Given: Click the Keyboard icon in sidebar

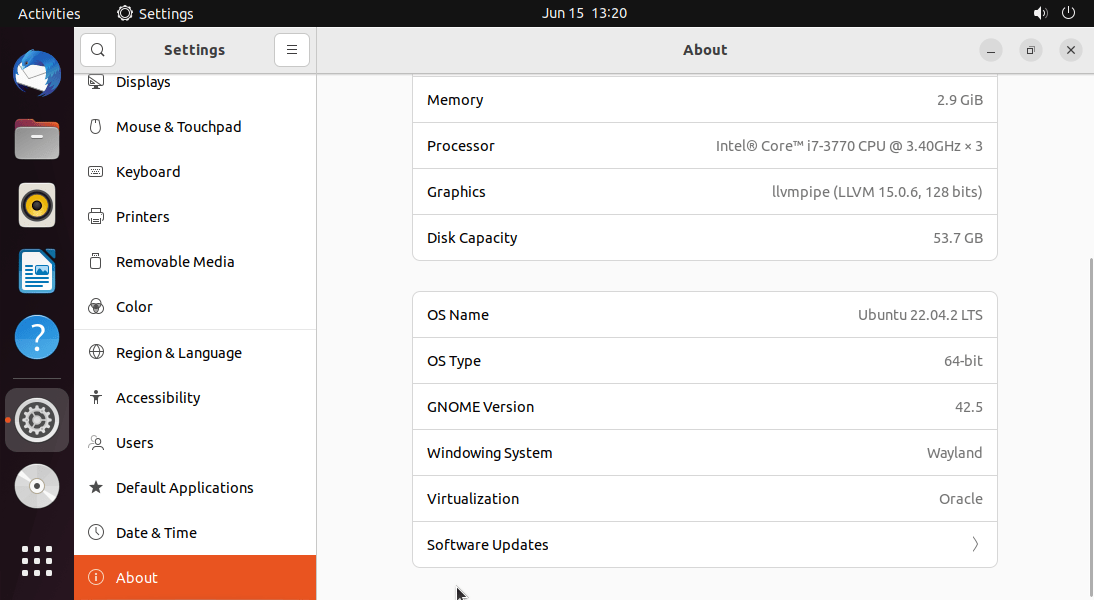Looking at the screenshot, I should point(96,172).
